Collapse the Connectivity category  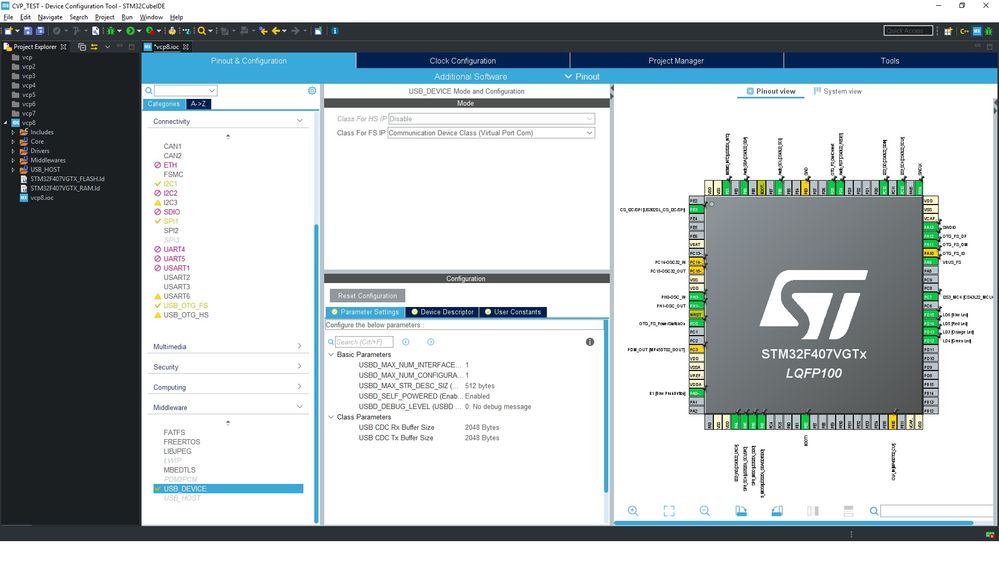point(299,121)
